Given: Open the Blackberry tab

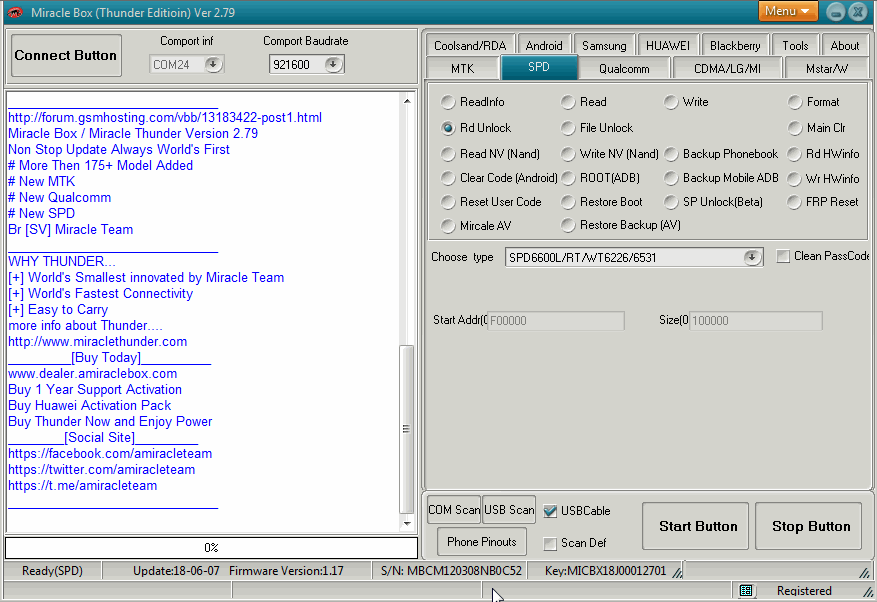Looking at the screenshot, I should 735,45.
